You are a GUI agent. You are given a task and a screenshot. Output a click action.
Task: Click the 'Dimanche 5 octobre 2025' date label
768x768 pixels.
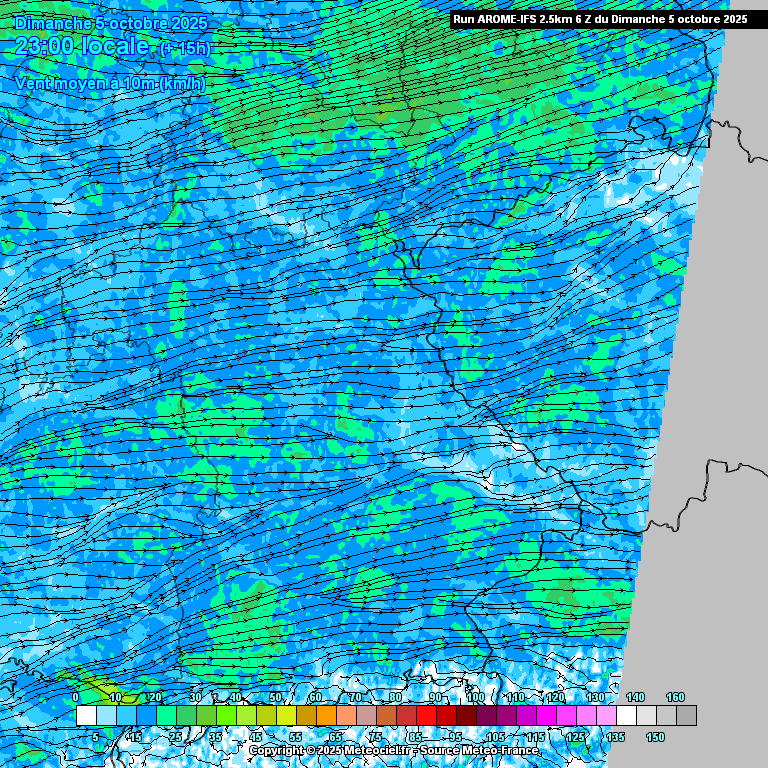click(110, 21)
